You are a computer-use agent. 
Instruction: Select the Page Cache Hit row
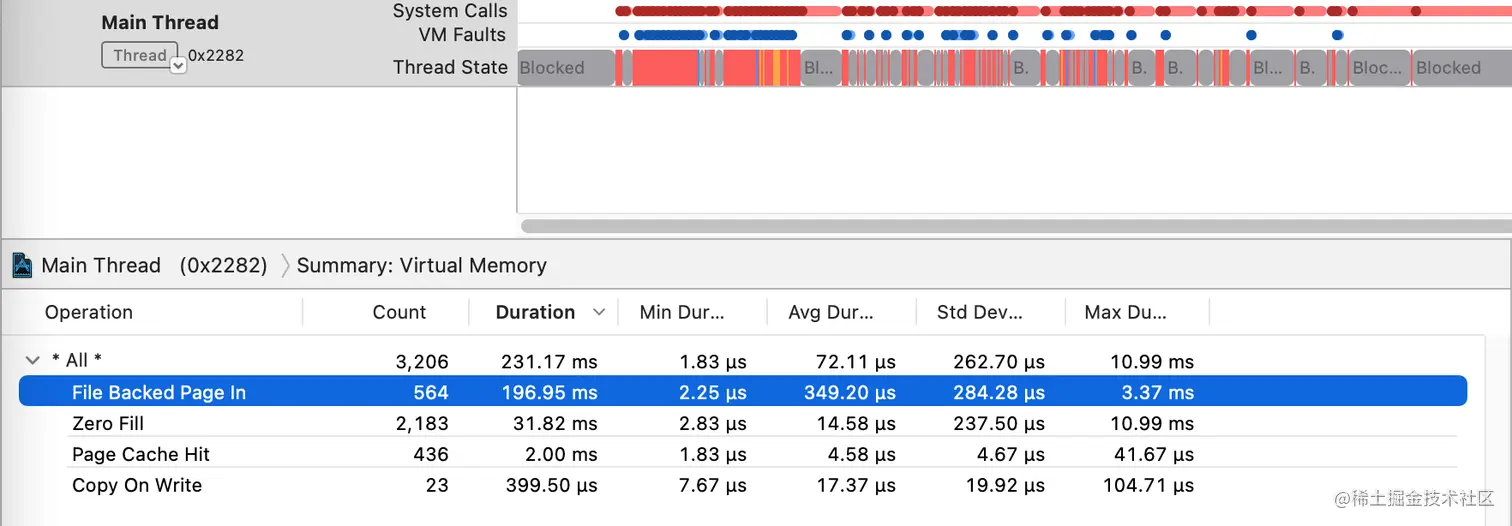[x=140, y=454]
